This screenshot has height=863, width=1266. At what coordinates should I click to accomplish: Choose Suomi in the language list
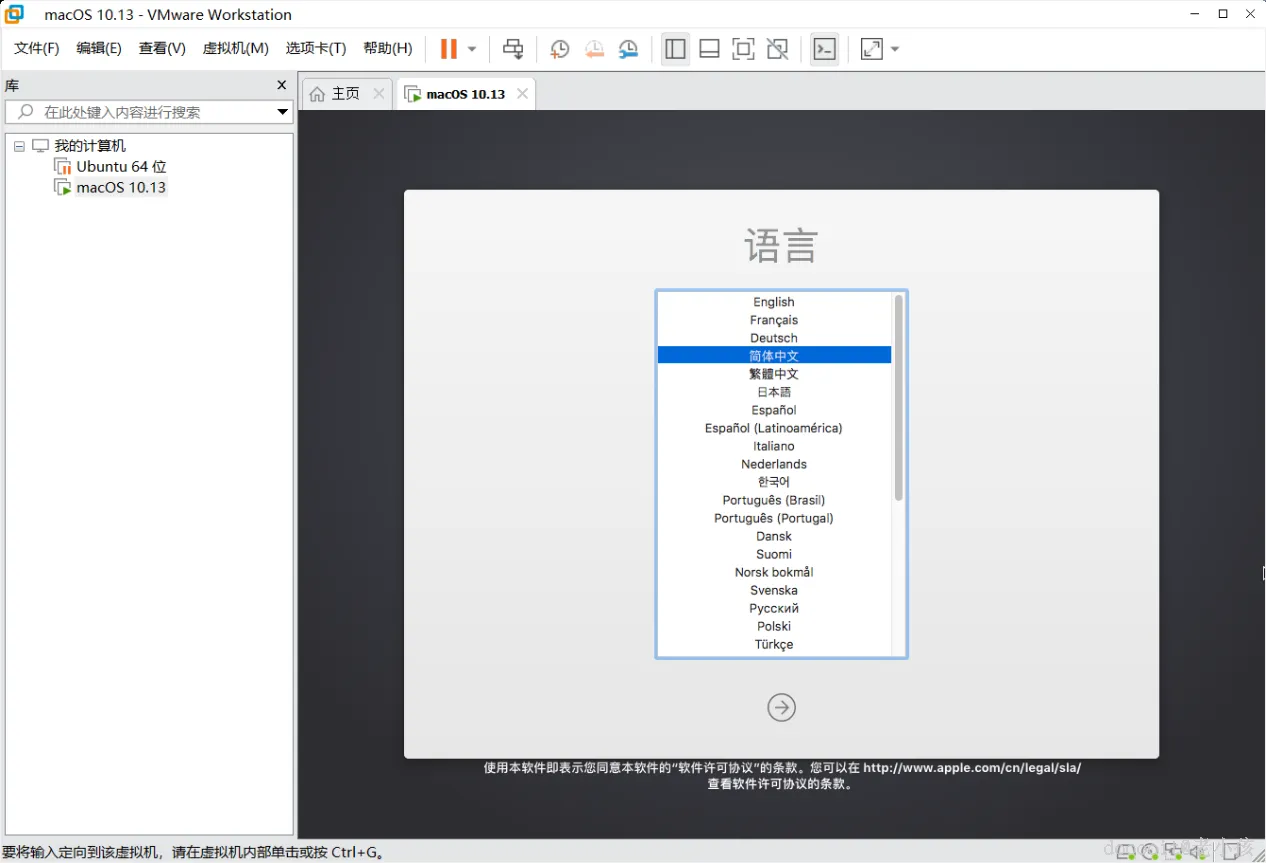[x=774, y=554]
